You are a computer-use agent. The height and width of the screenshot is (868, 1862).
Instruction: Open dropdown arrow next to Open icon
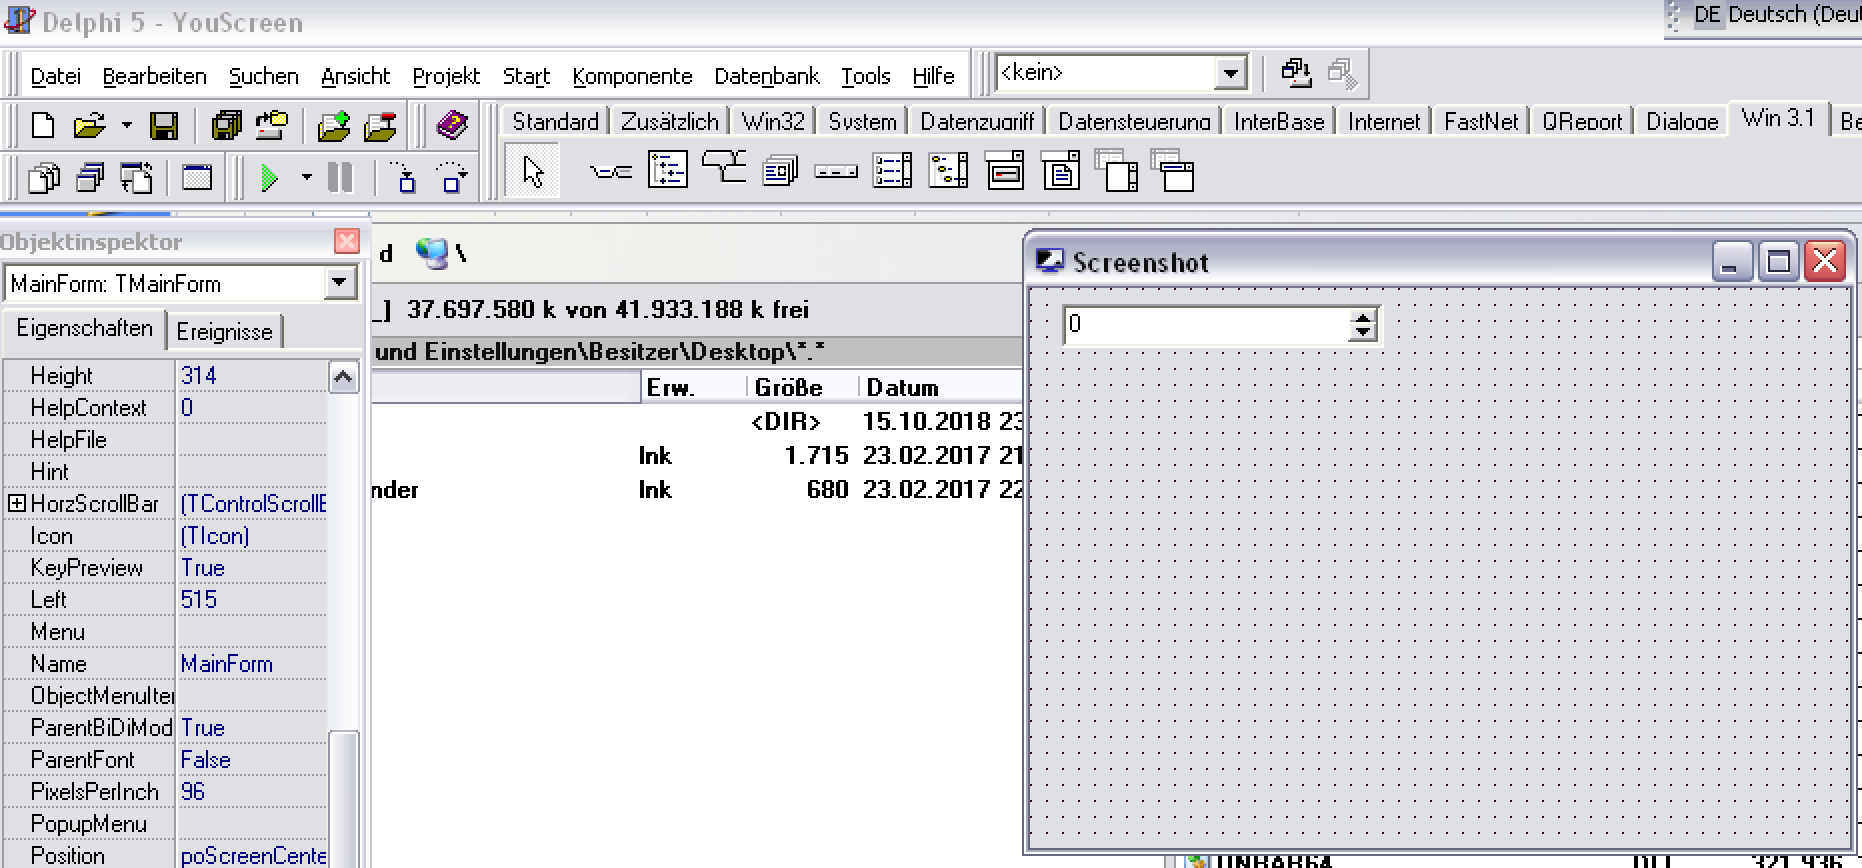coord(126,125)
